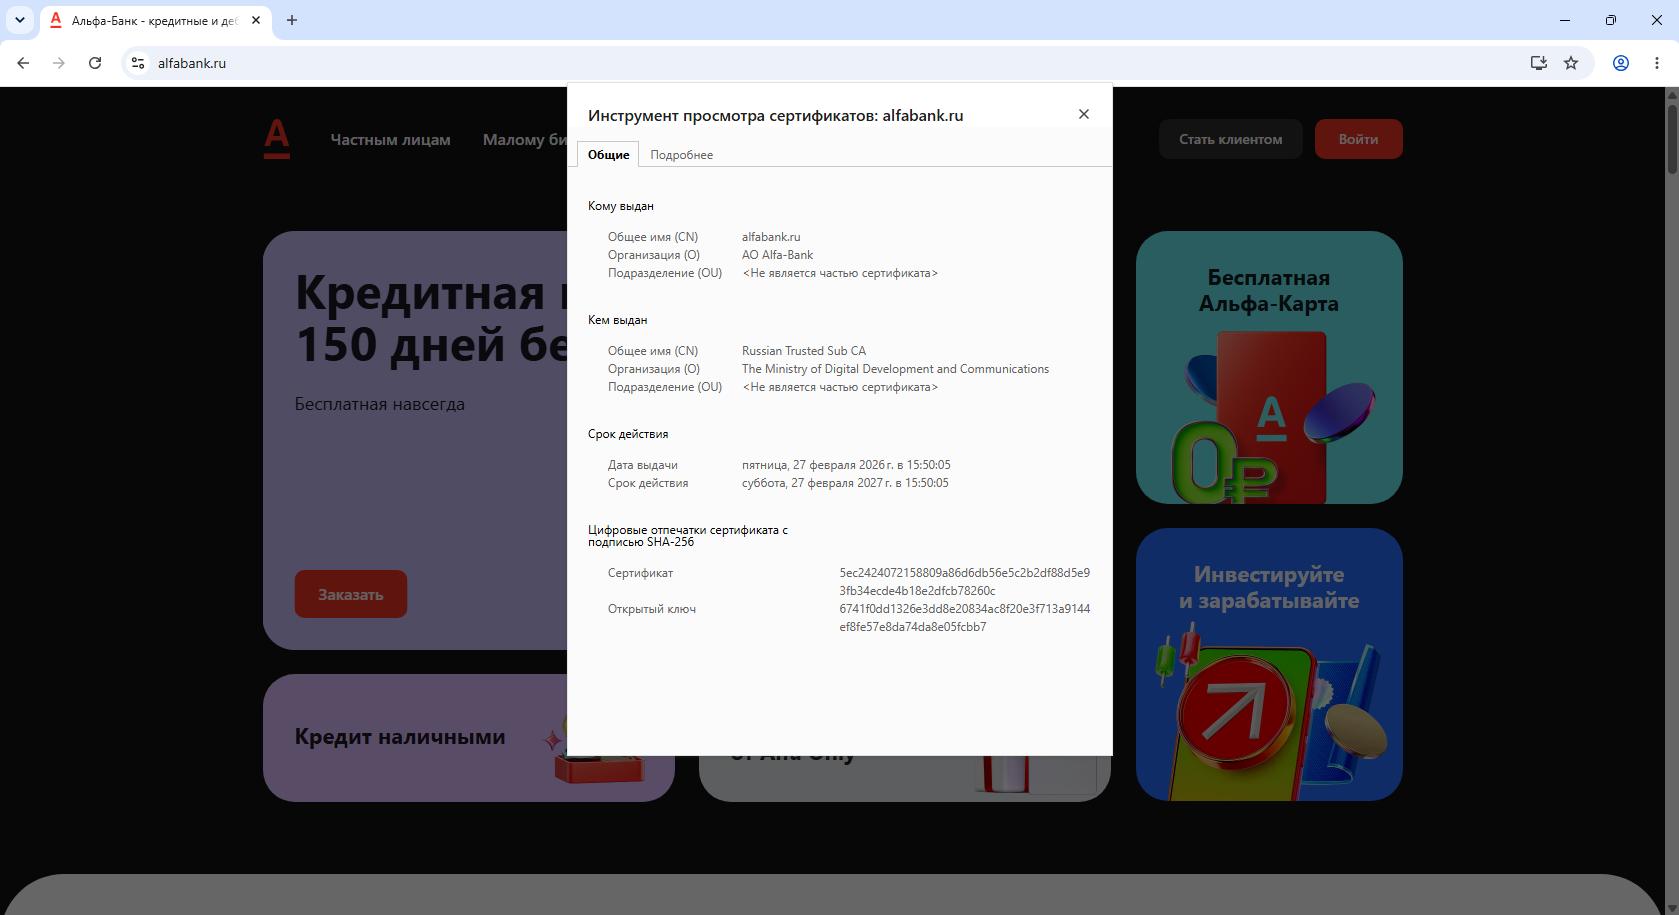The width and height of the screenshot is (1679, 915).
Task: Click the Стать клиентом button
Action: coord(1230,139)
